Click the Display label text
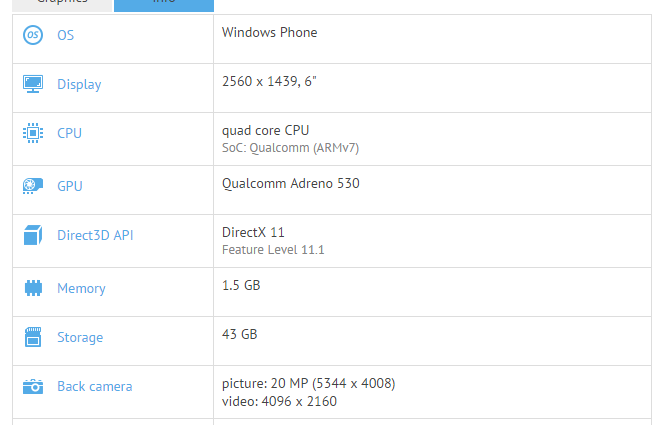672x425 pixels. tap(79, 84)
